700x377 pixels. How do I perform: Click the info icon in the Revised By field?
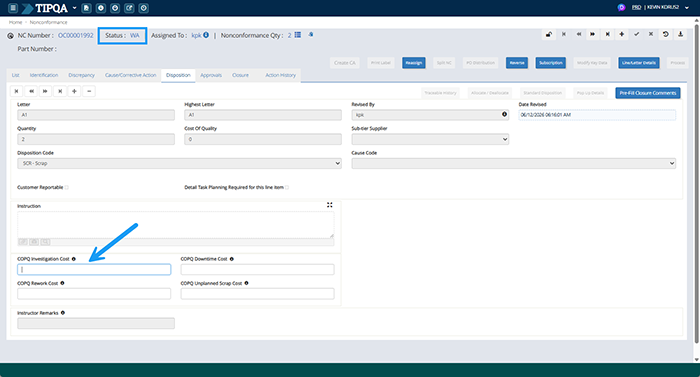tap(504, 114)
